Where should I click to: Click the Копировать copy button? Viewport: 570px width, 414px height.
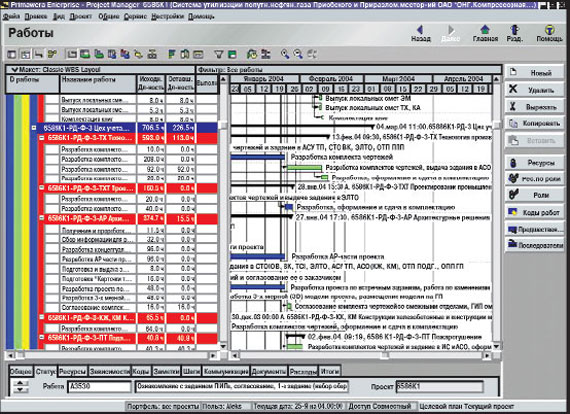tap(534, 124)
